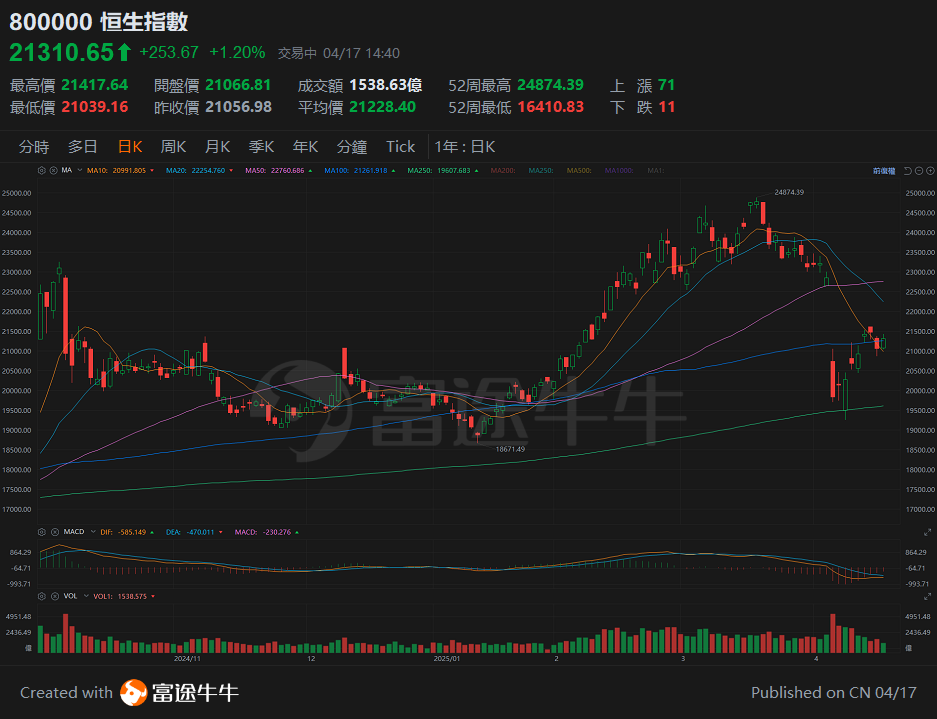The image size is (937, 719).
Task: Remove the VOL indicator via its close icon
Action: click(x=55, y=595)
